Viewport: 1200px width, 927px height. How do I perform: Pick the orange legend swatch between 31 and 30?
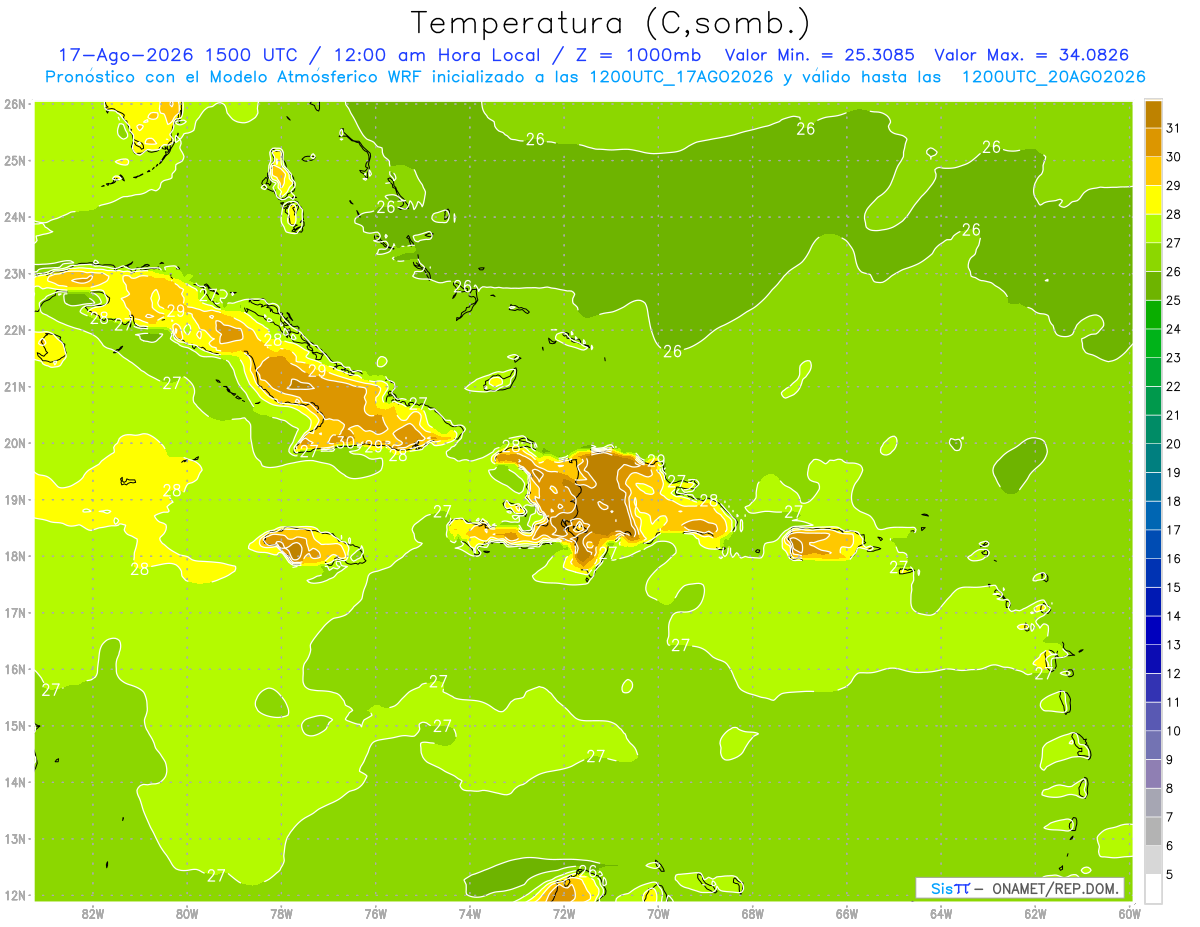click(1153, 142)
